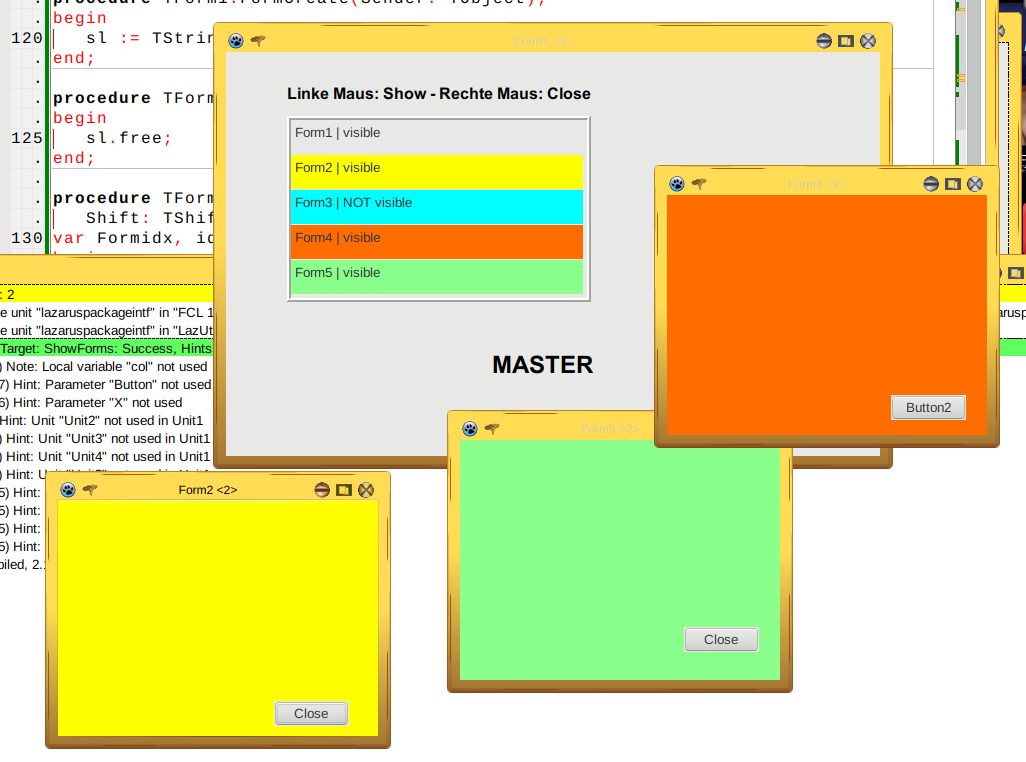Click line number 125 in editor gutter
This screenshot has height=762, width=1026.
coord(27,138)
